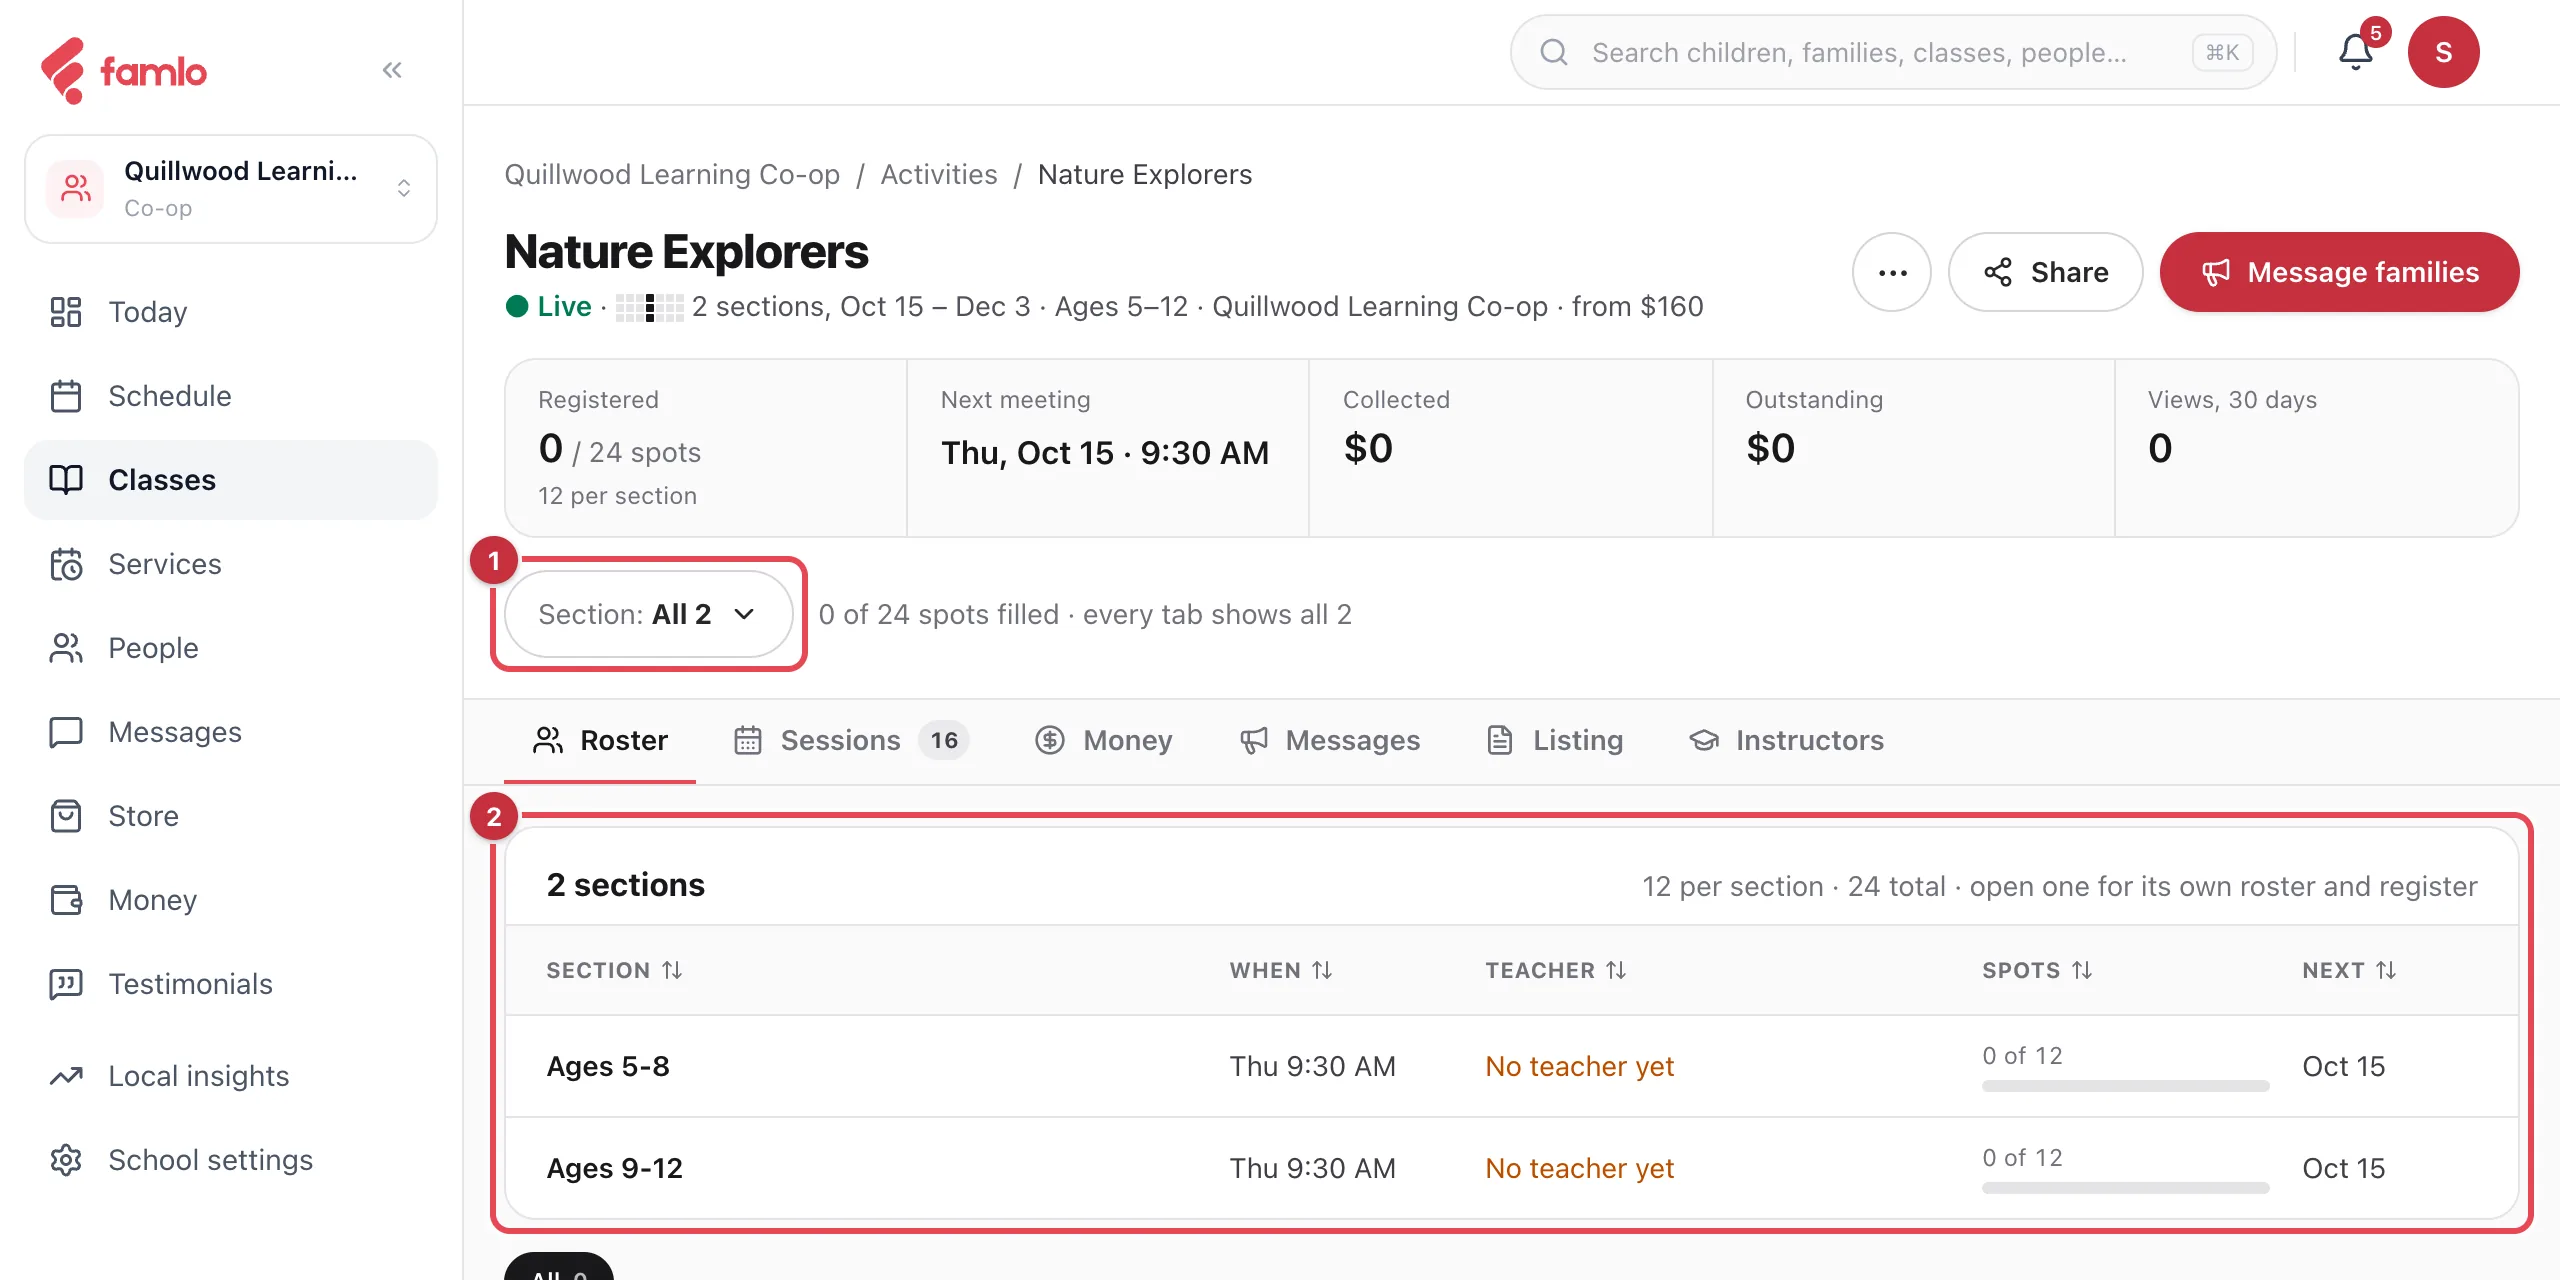Switch to the Instructors tab
This screenshot has height=1280, width=2560.
[1786, 740]
